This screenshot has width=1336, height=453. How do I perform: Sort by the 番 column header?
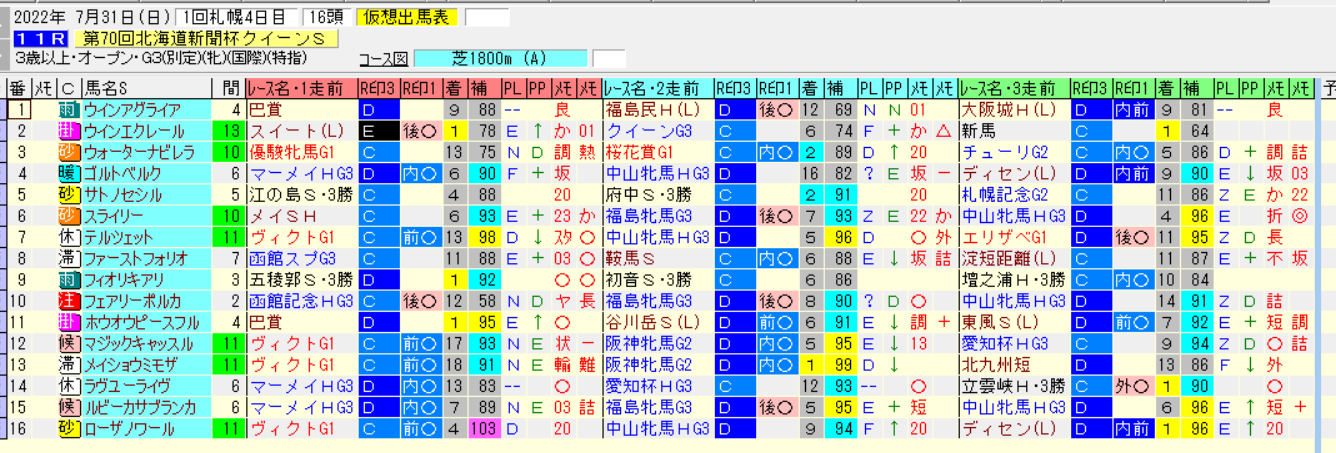click(x=20, y=89)
